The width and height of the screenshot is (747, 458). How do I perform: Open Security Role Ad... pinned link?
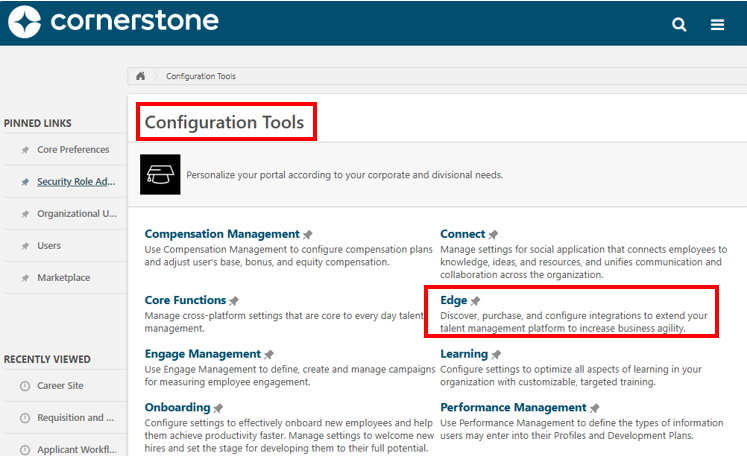tap(76, 182)
